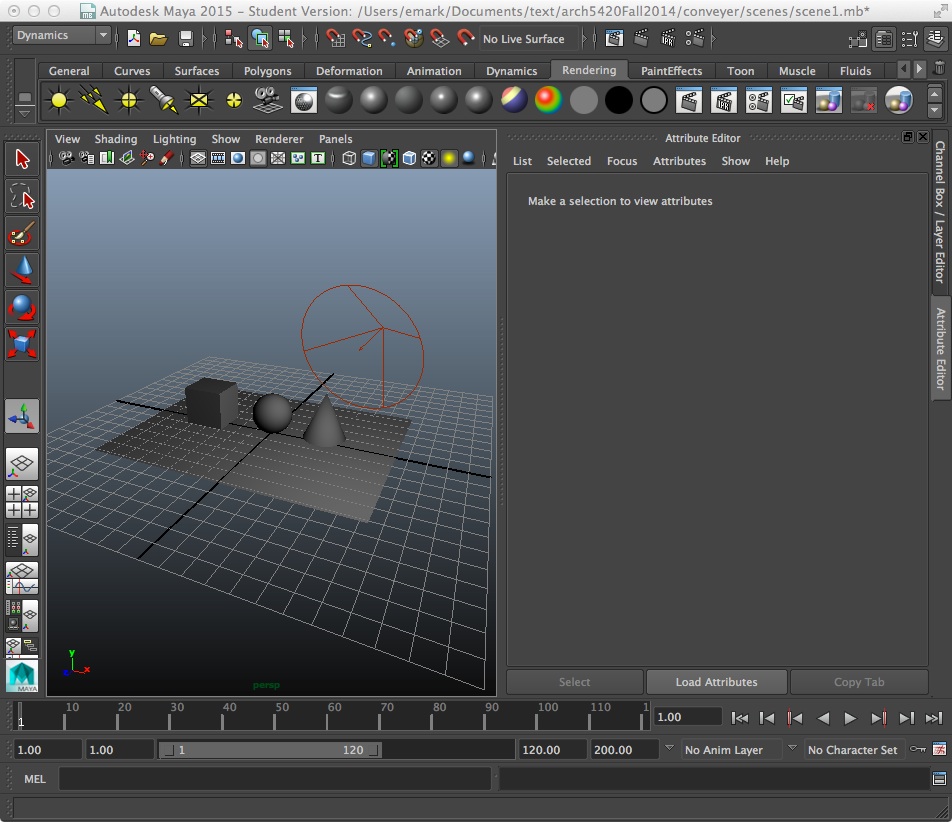The width and height of the screenshot is (952, 822).
Task: Pick the Rotate tool sphere icon
Action: click(22, 307)
